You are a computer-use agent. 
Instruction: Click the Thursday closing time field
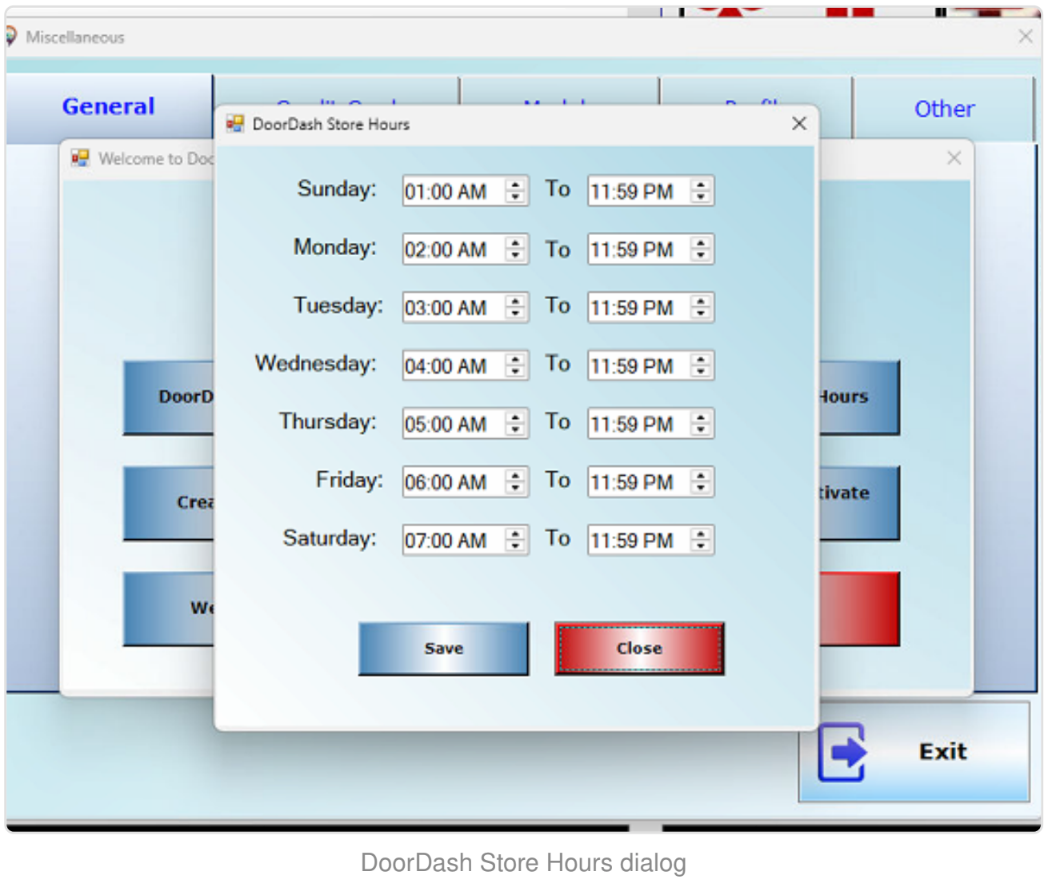click(x=650, y=423)
